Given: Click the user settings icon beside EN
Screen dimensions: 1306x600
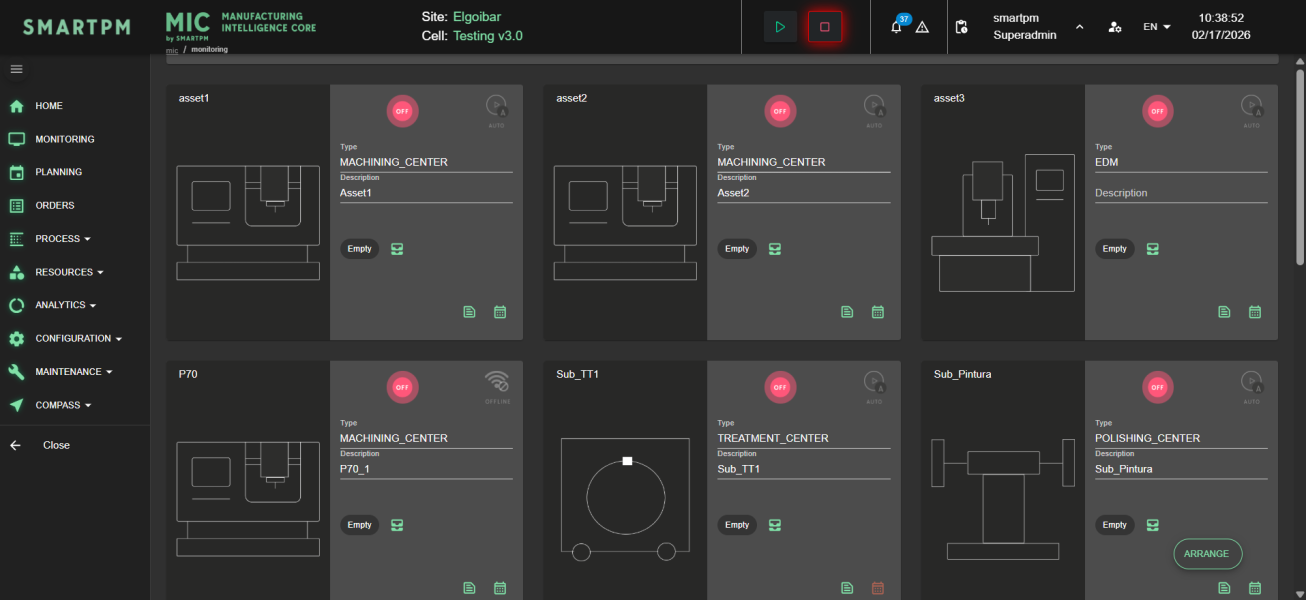Looking at the screenshot, I should (x=1114, y=27).
